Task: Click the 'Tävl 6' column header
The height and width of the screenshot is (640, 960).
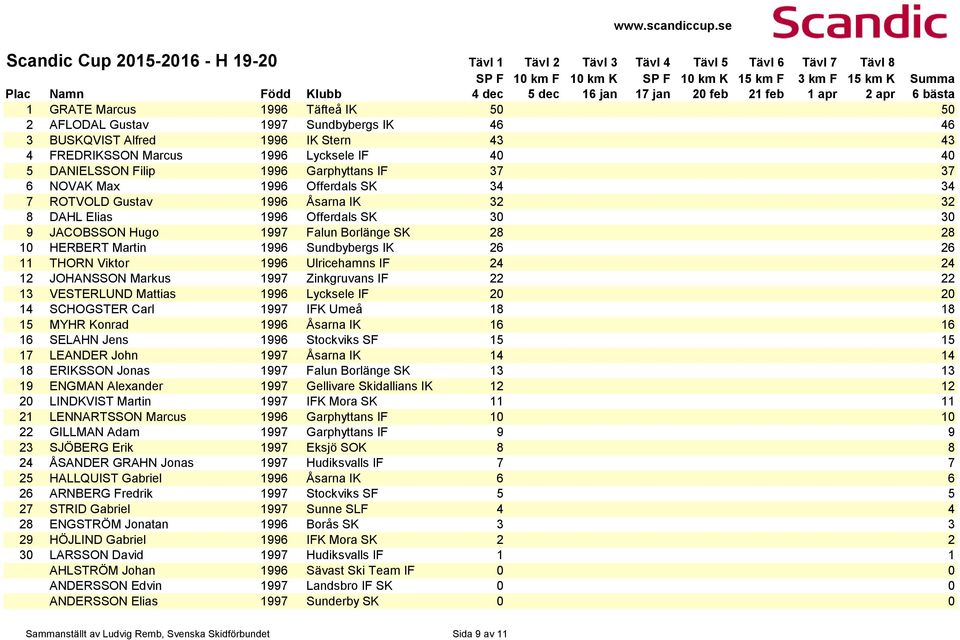Action: click(x=766, y=62)
